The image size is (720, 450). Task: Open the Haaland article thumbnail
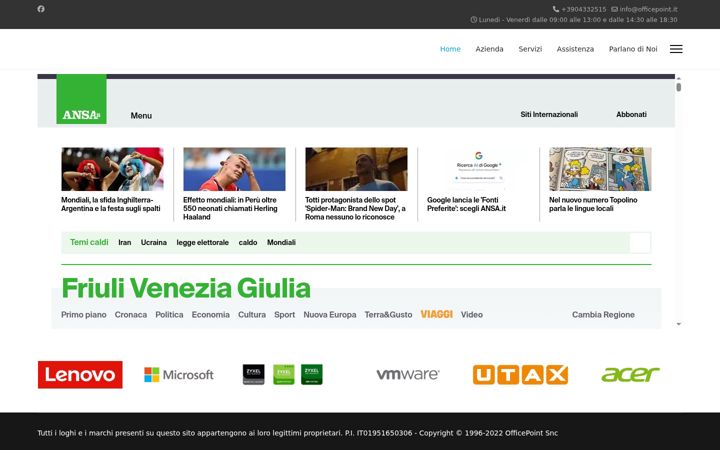point(234,169)
